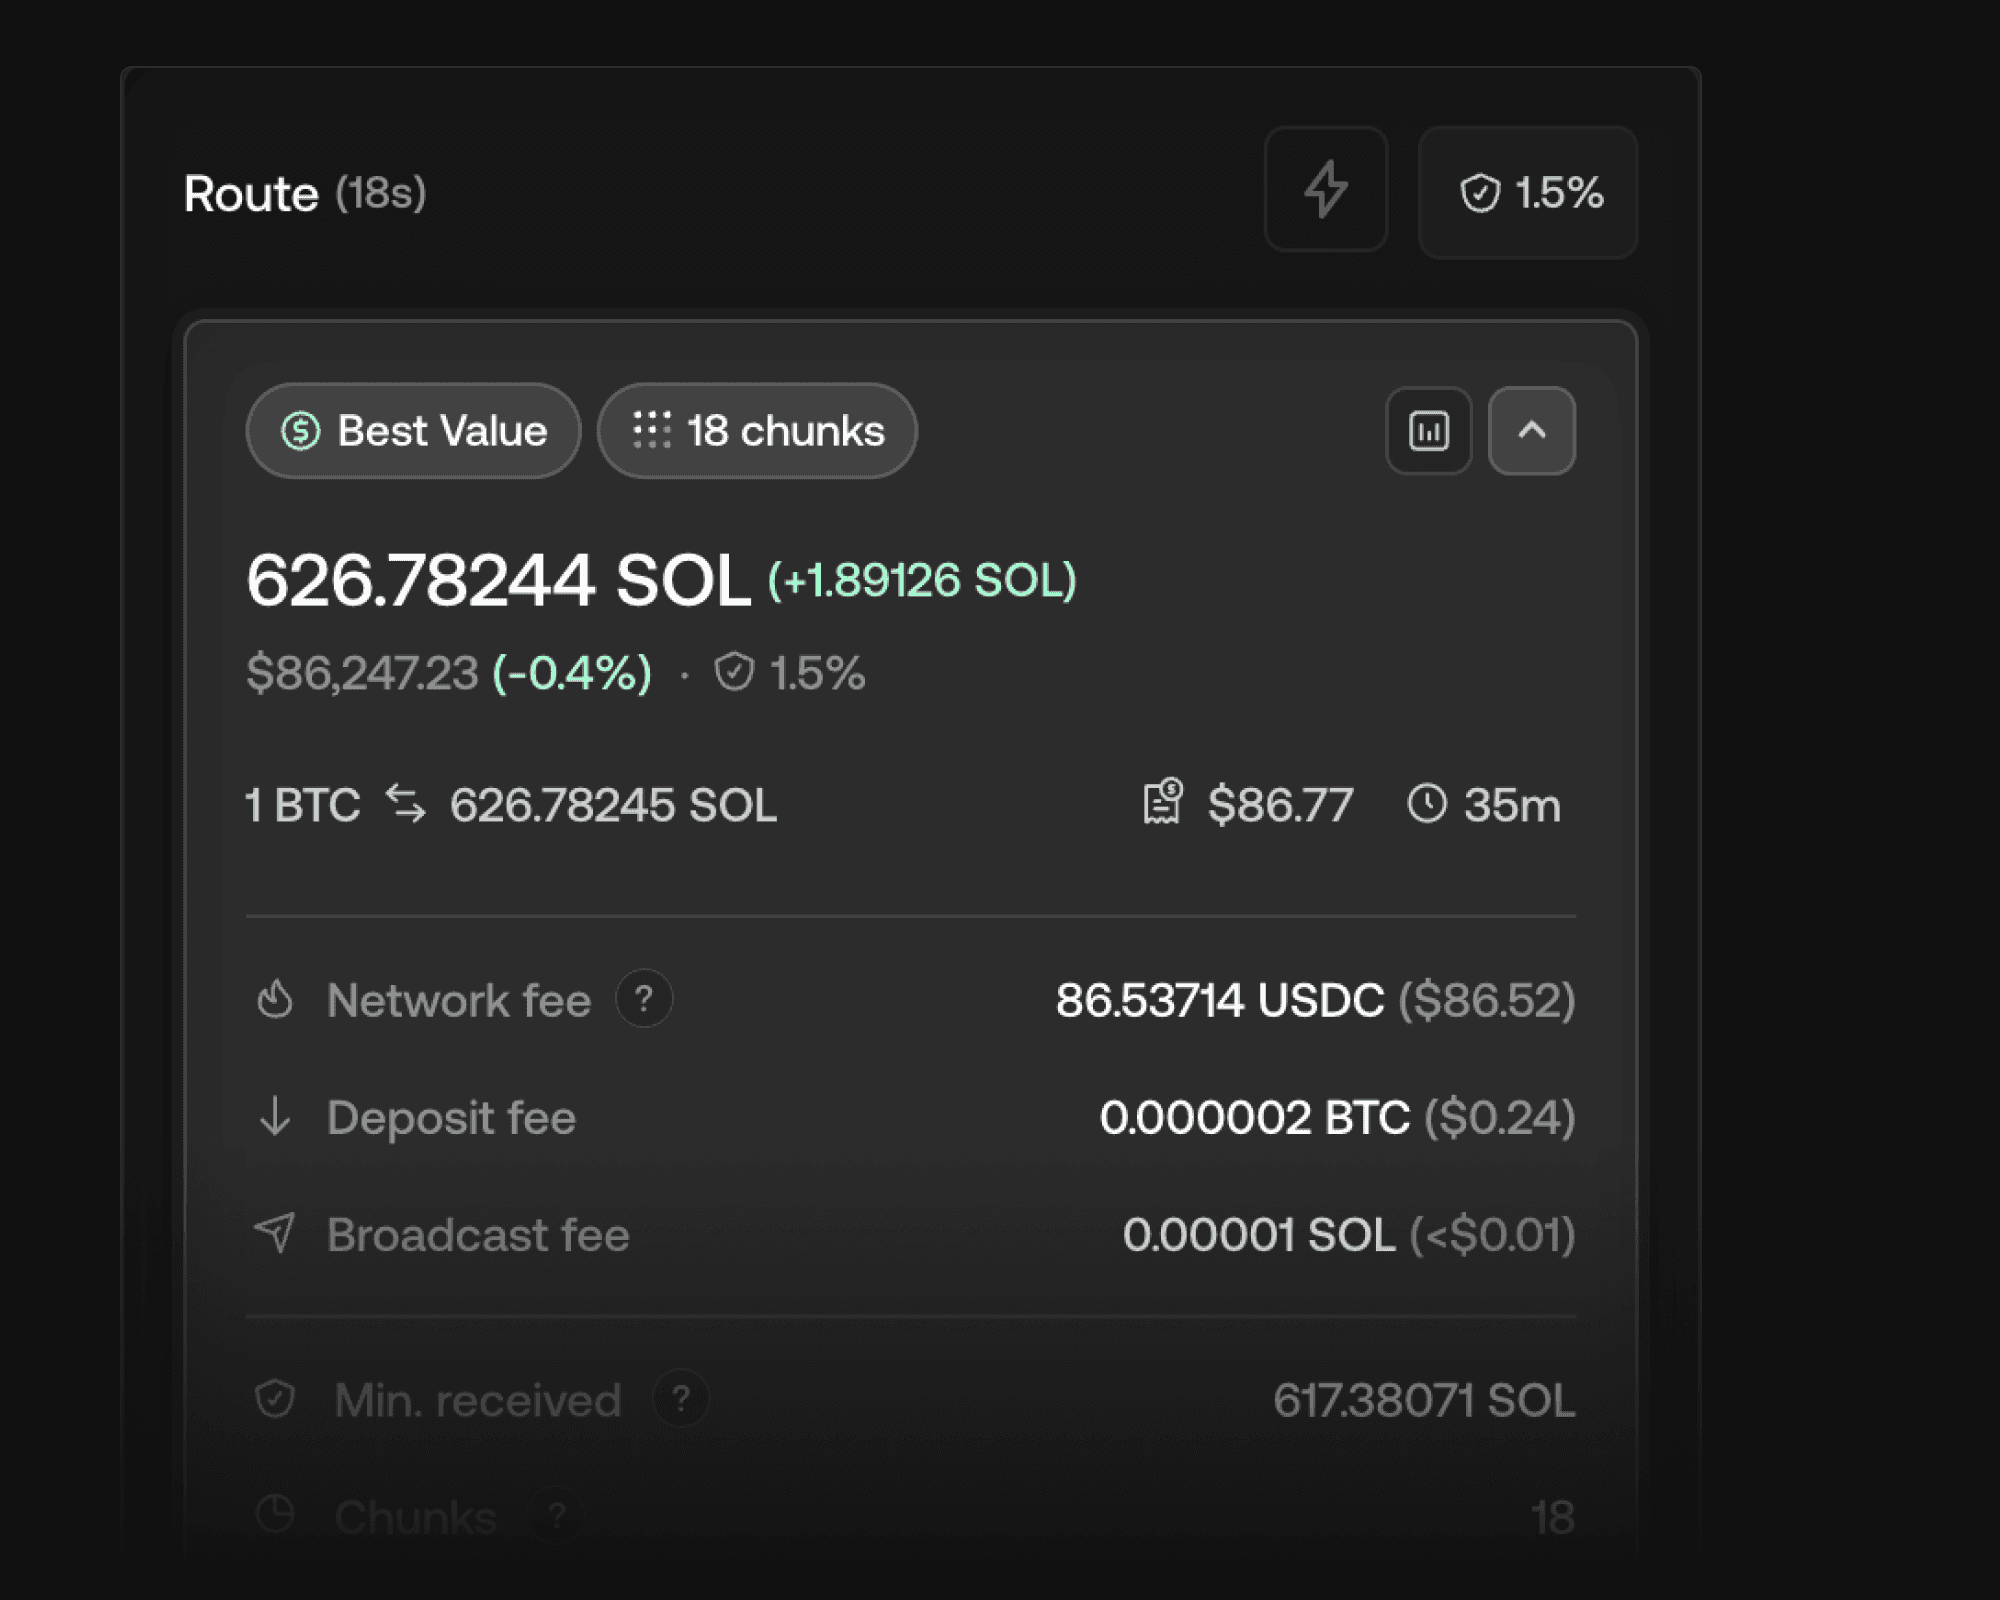Click the 0.000002 BTC deposit fee value
The width and height of the screenshot is (2000, 1600).
(x=1255, y=1117)
